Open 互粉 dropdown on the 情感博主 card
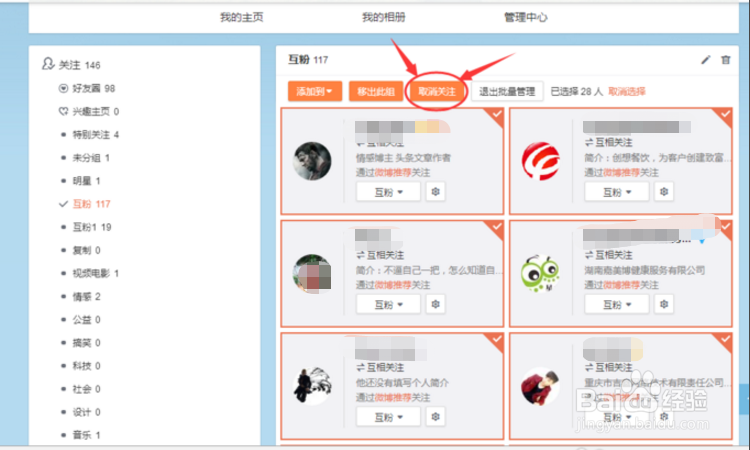Image resolution: width=750 pixels, height=450 pixels. (388, 192)
